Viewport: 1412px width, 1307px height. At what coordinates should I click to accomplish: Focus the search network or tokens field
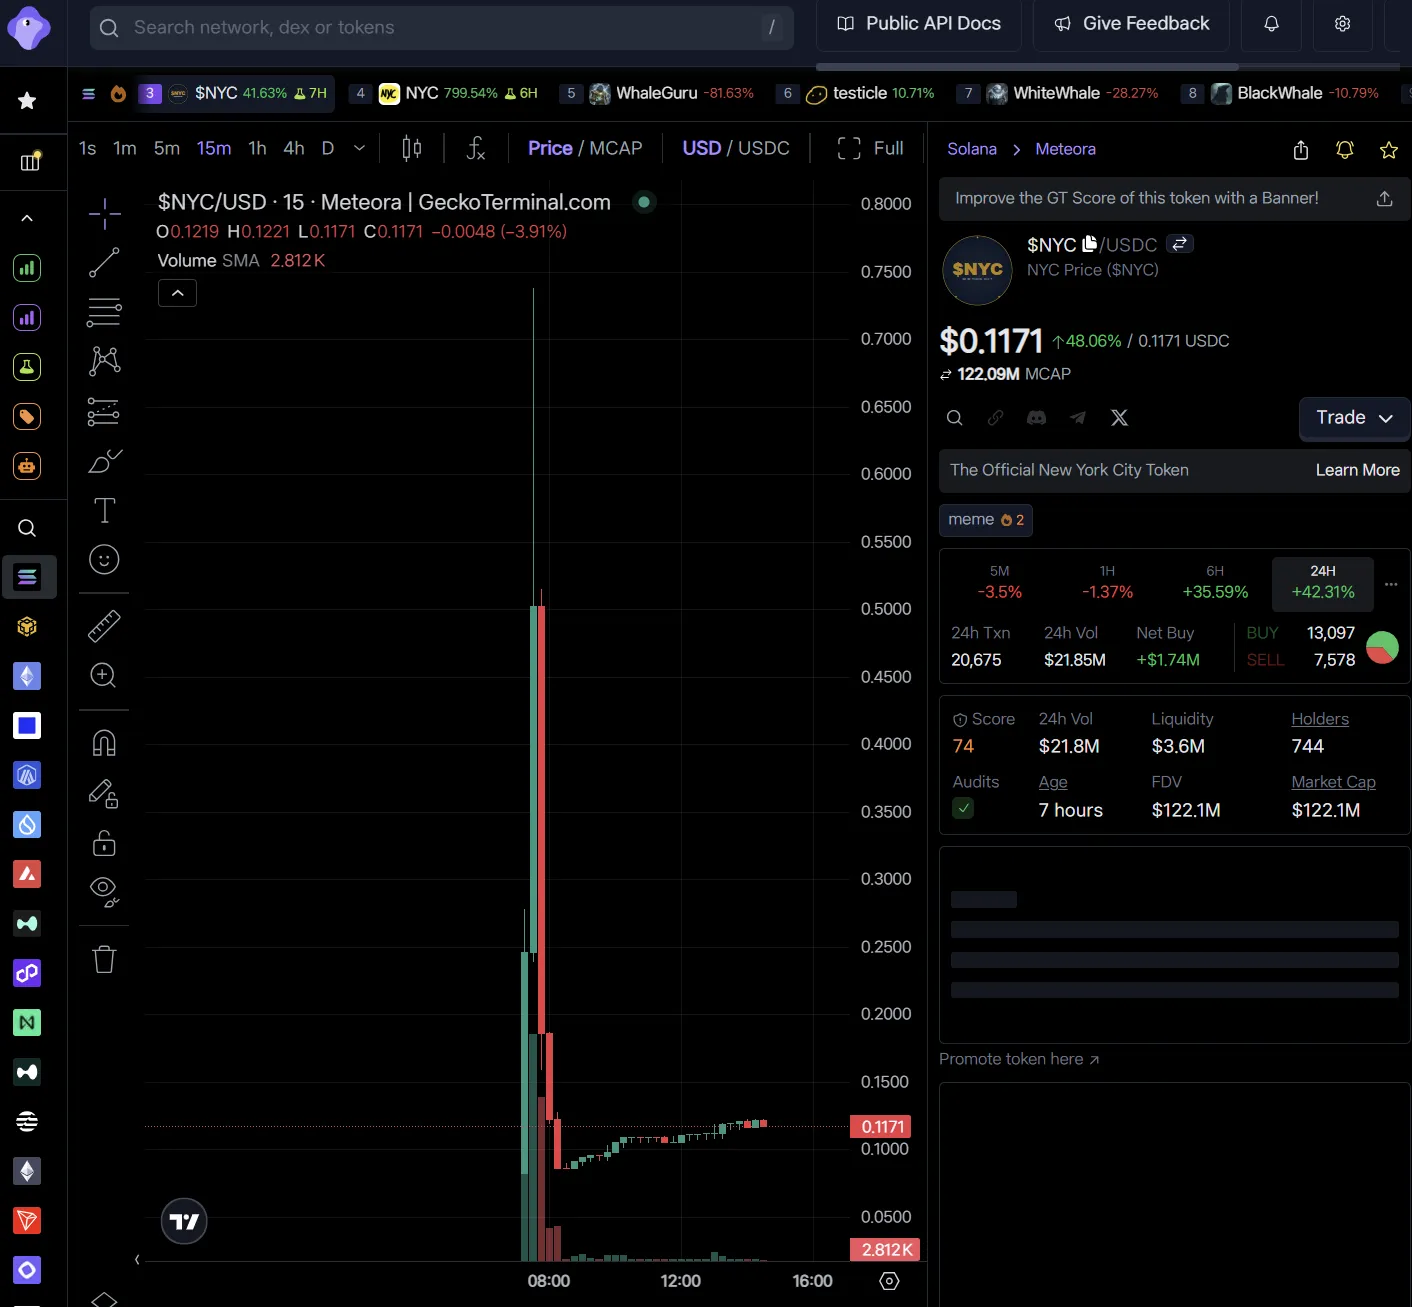440,28
